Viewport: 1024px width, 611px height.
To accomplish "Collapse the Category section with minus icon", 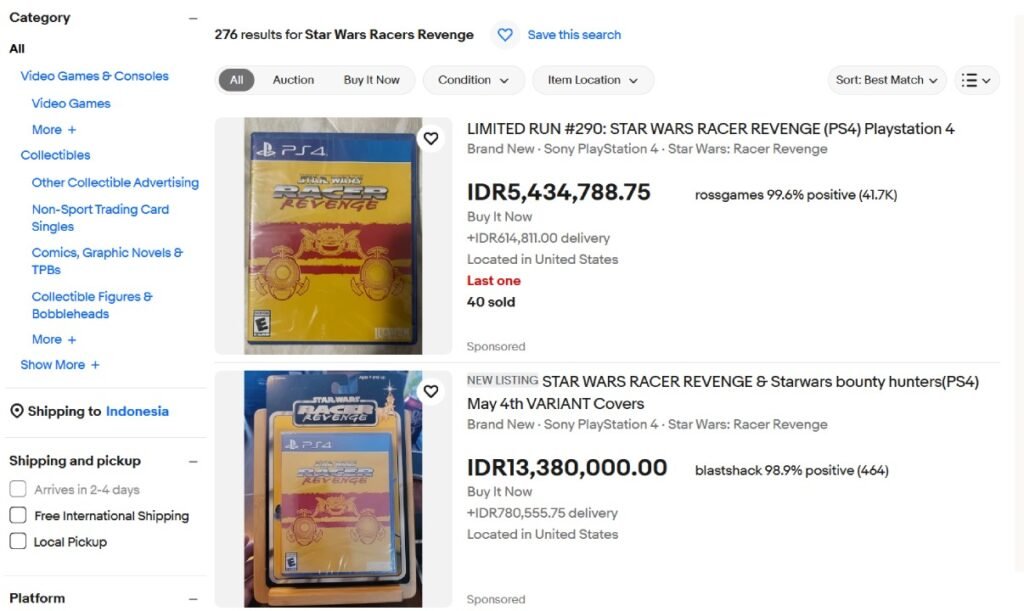I will [x=193, y=18].
